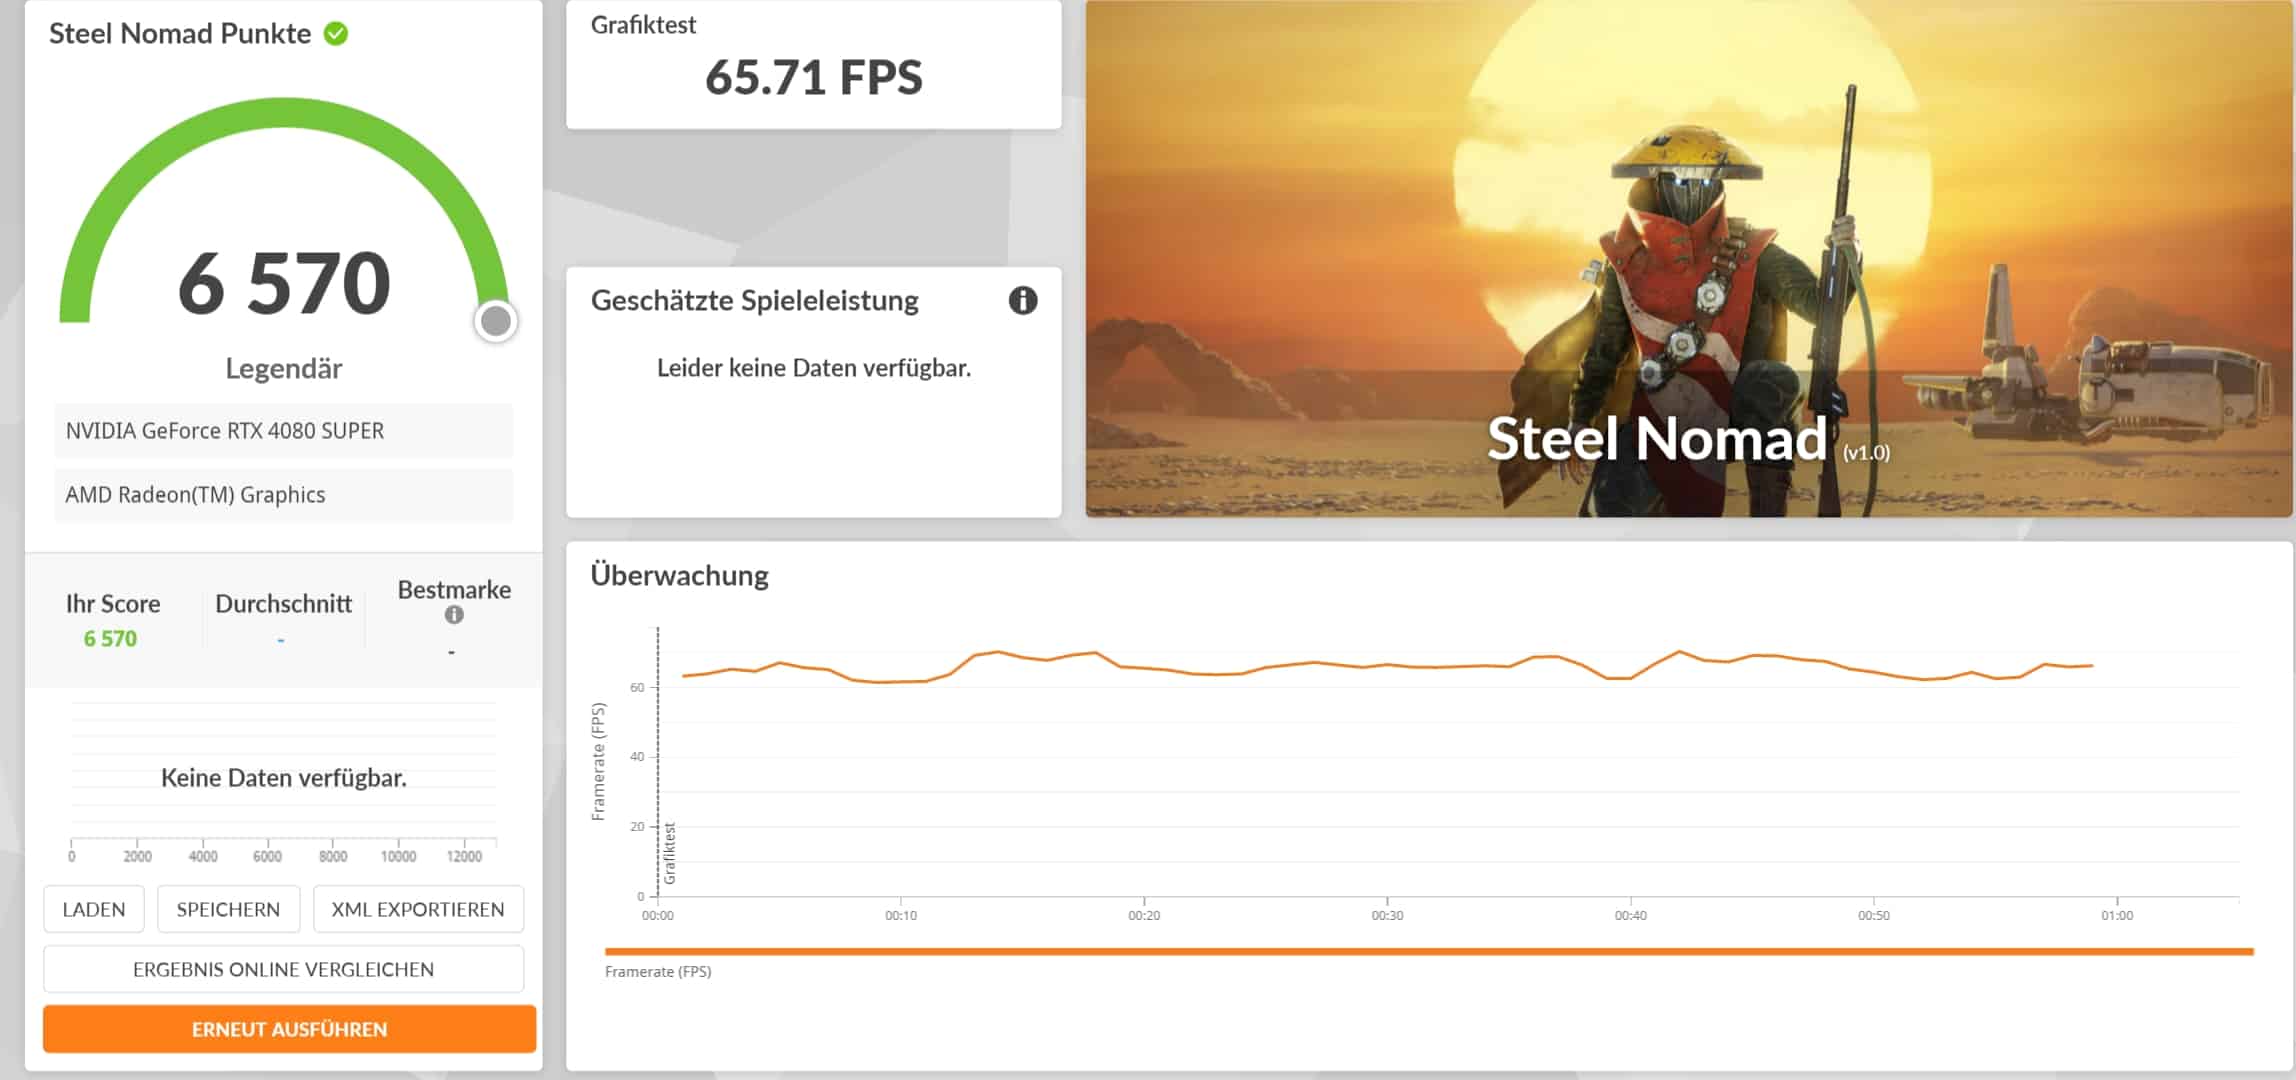Click the green validated checkmark icon
The width and height of the screenshot is (2296, 1080).
336,34
